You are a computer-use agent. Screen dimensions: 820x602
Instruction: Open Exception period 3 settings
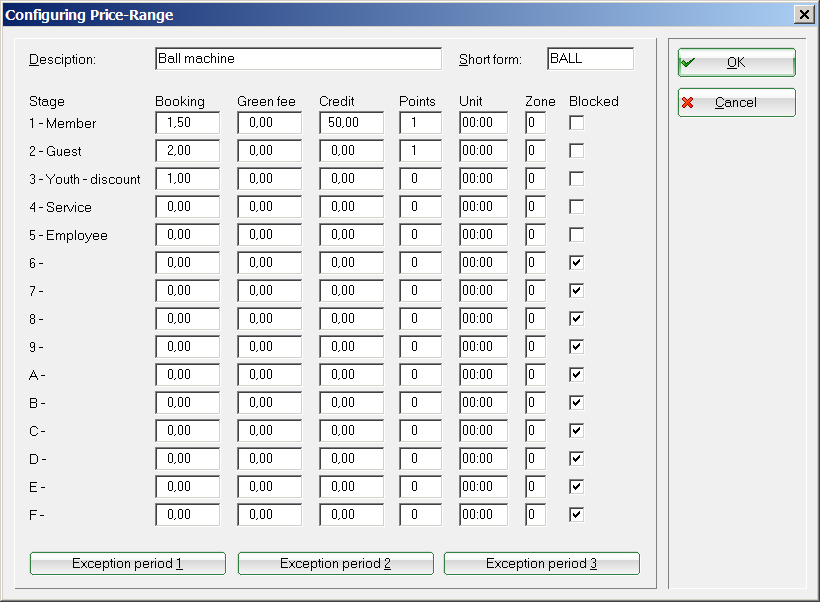point(541,563)
